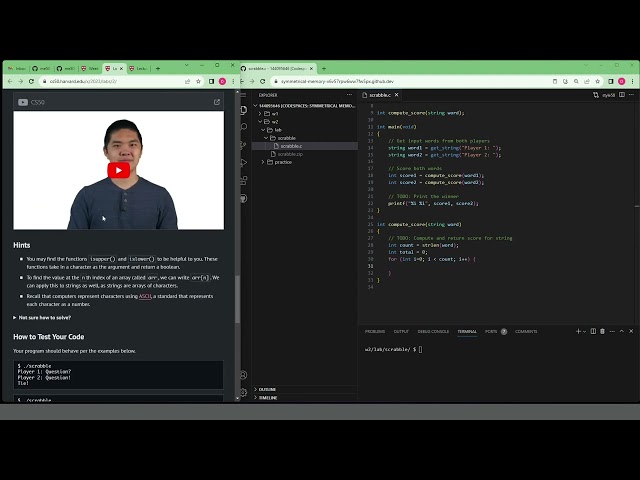Bookmark the CS50 page with the star icon
The width and height of the screenshot is (640, 480).
coord(198,81)
